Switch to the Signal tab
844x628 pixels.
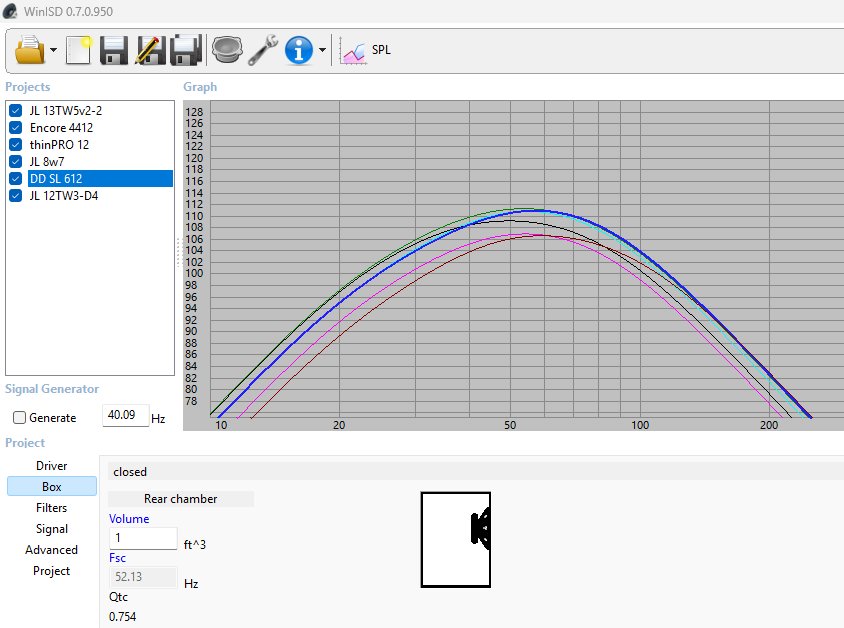click(x=52, y=528)
